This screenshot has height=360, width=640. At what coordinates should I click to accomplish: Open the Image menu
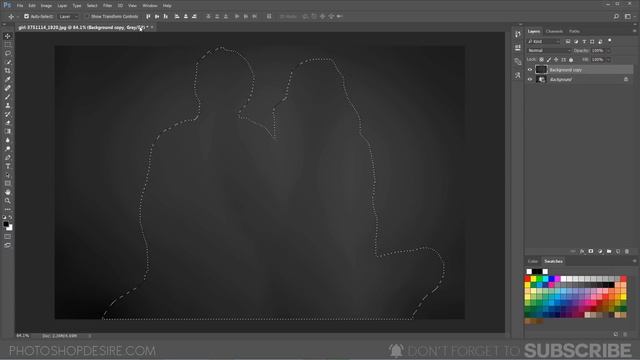coord(46,6)
